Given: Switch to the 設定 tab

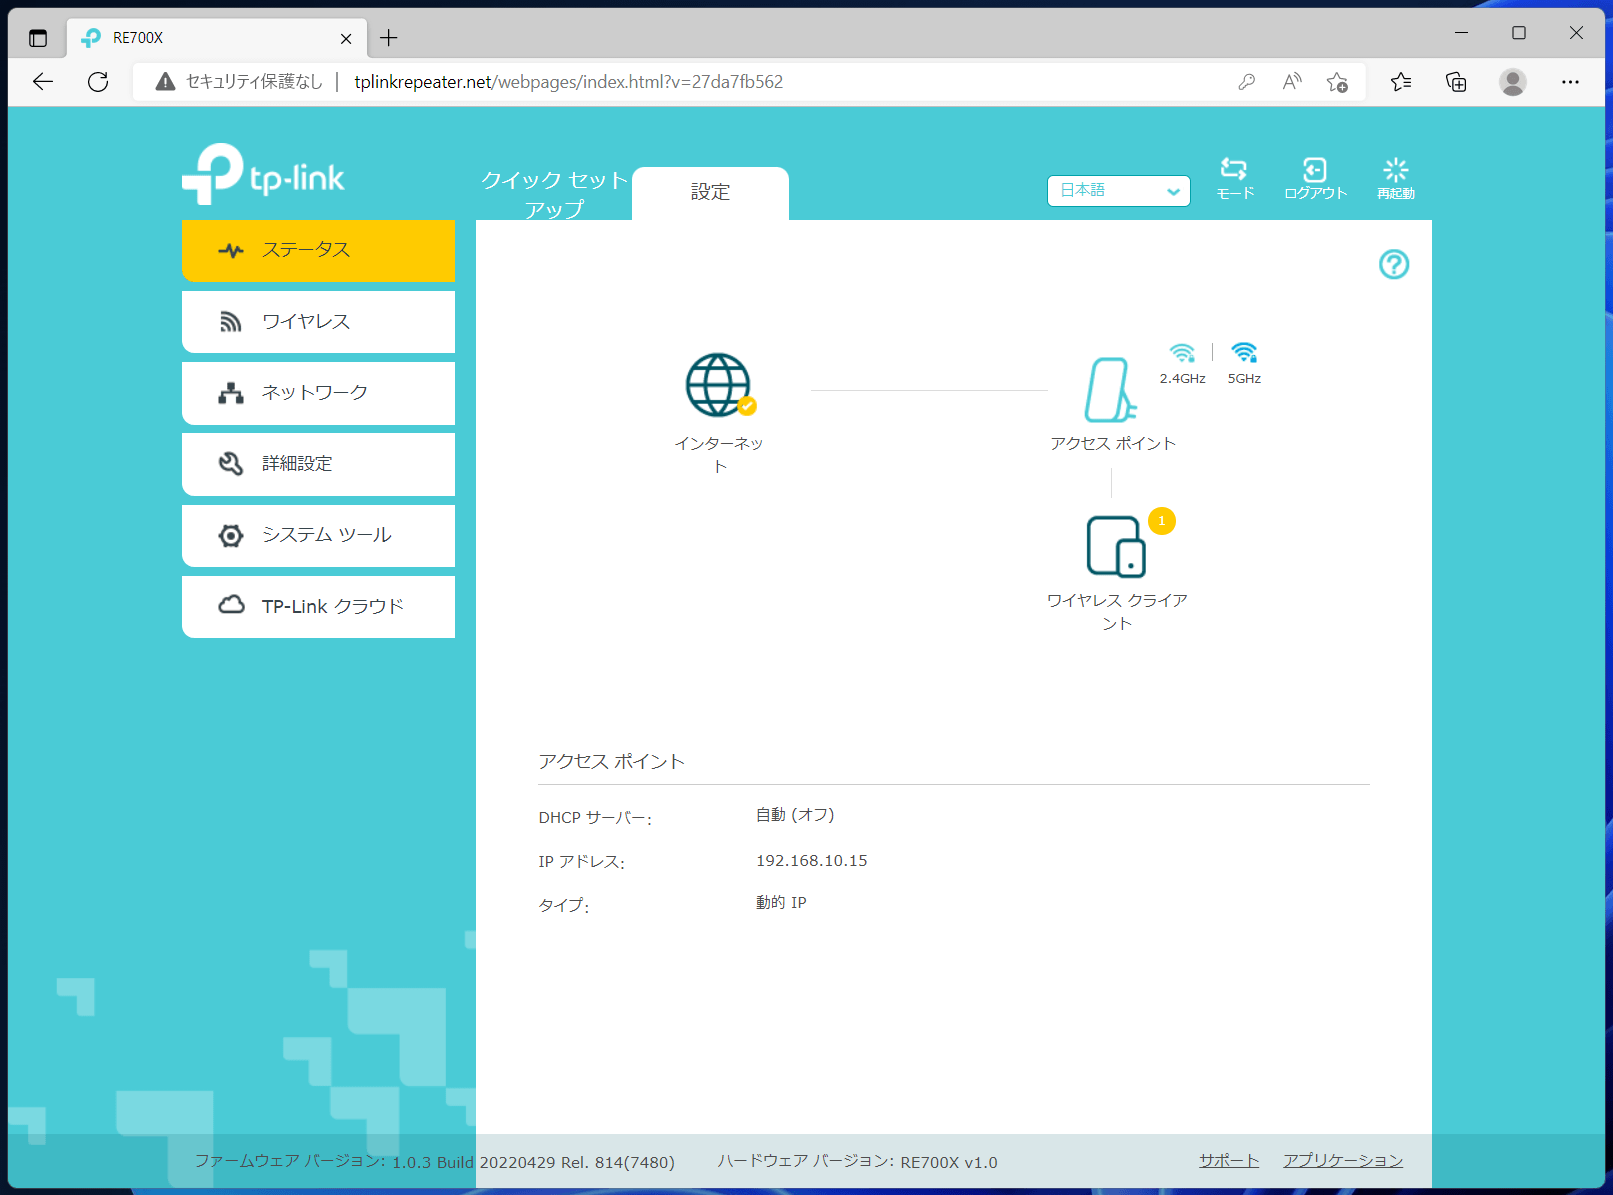Looking at the screenshot, I should tap(710, 193).
